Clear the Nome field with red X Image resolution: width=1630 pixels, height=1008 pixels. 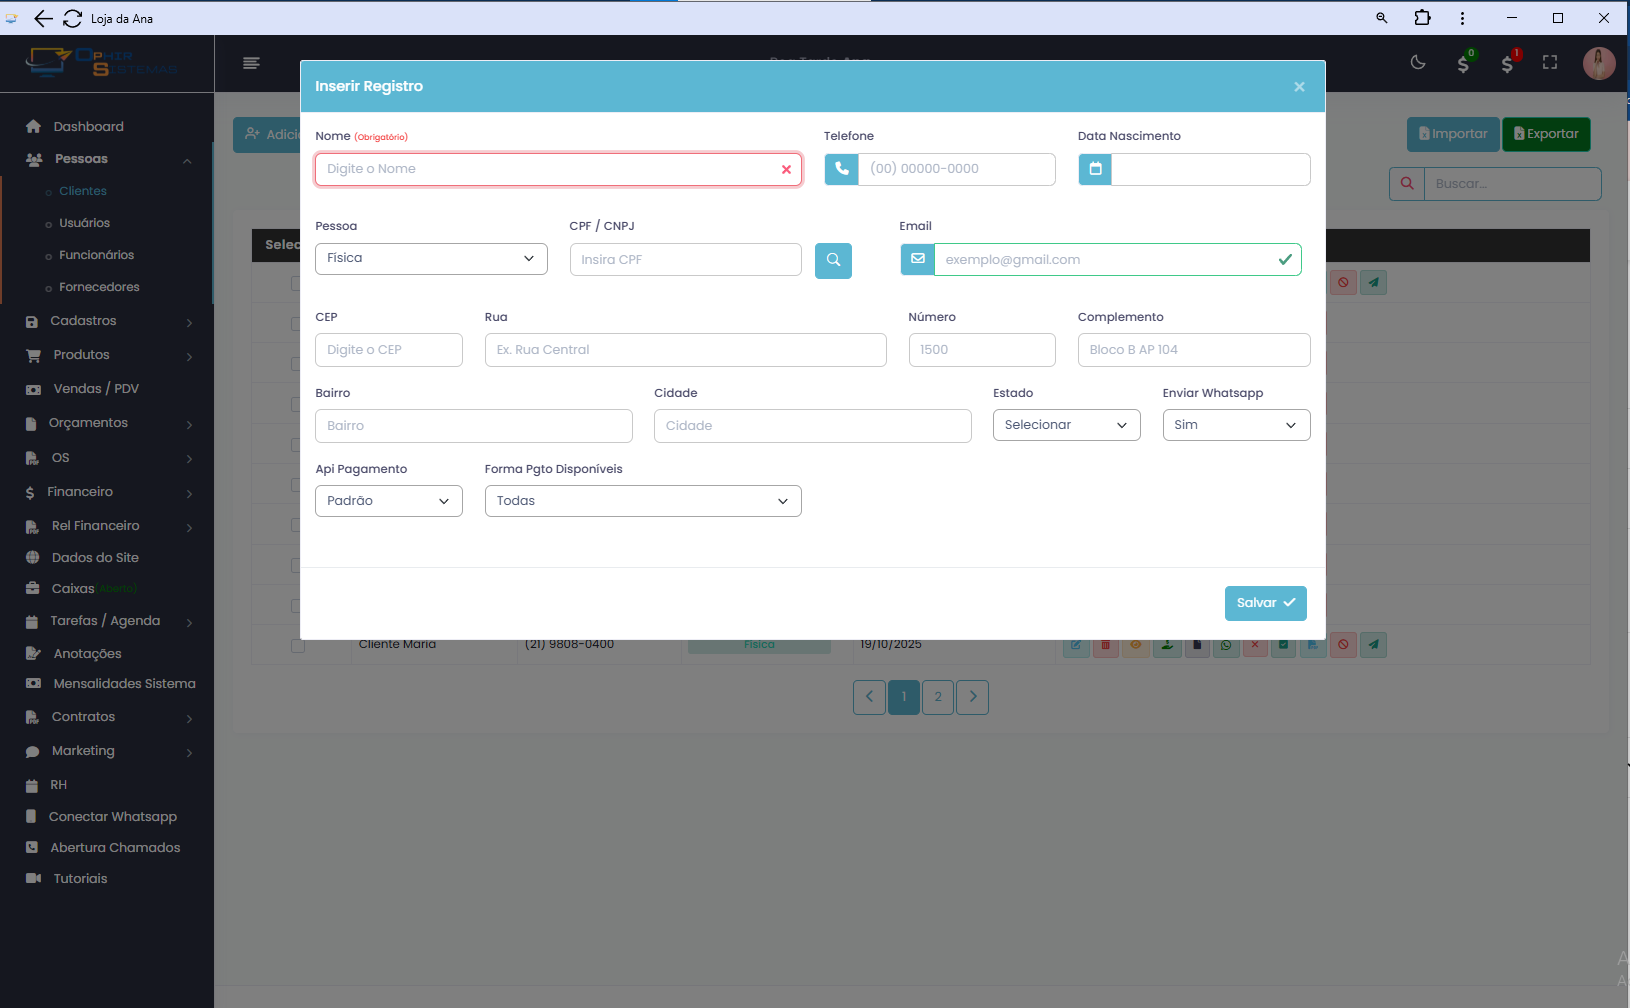[x=786, y=170]
